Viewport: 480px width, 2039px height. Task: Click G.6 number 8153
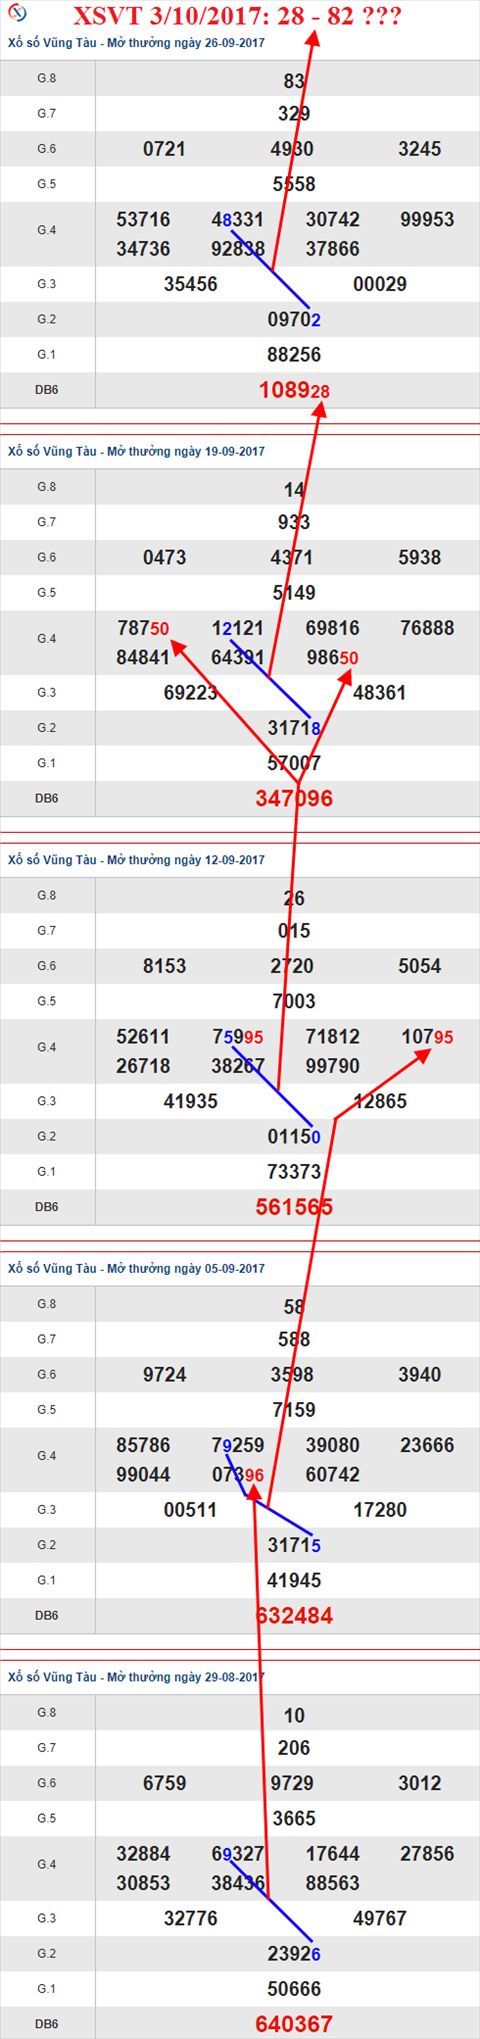point(164,966)
